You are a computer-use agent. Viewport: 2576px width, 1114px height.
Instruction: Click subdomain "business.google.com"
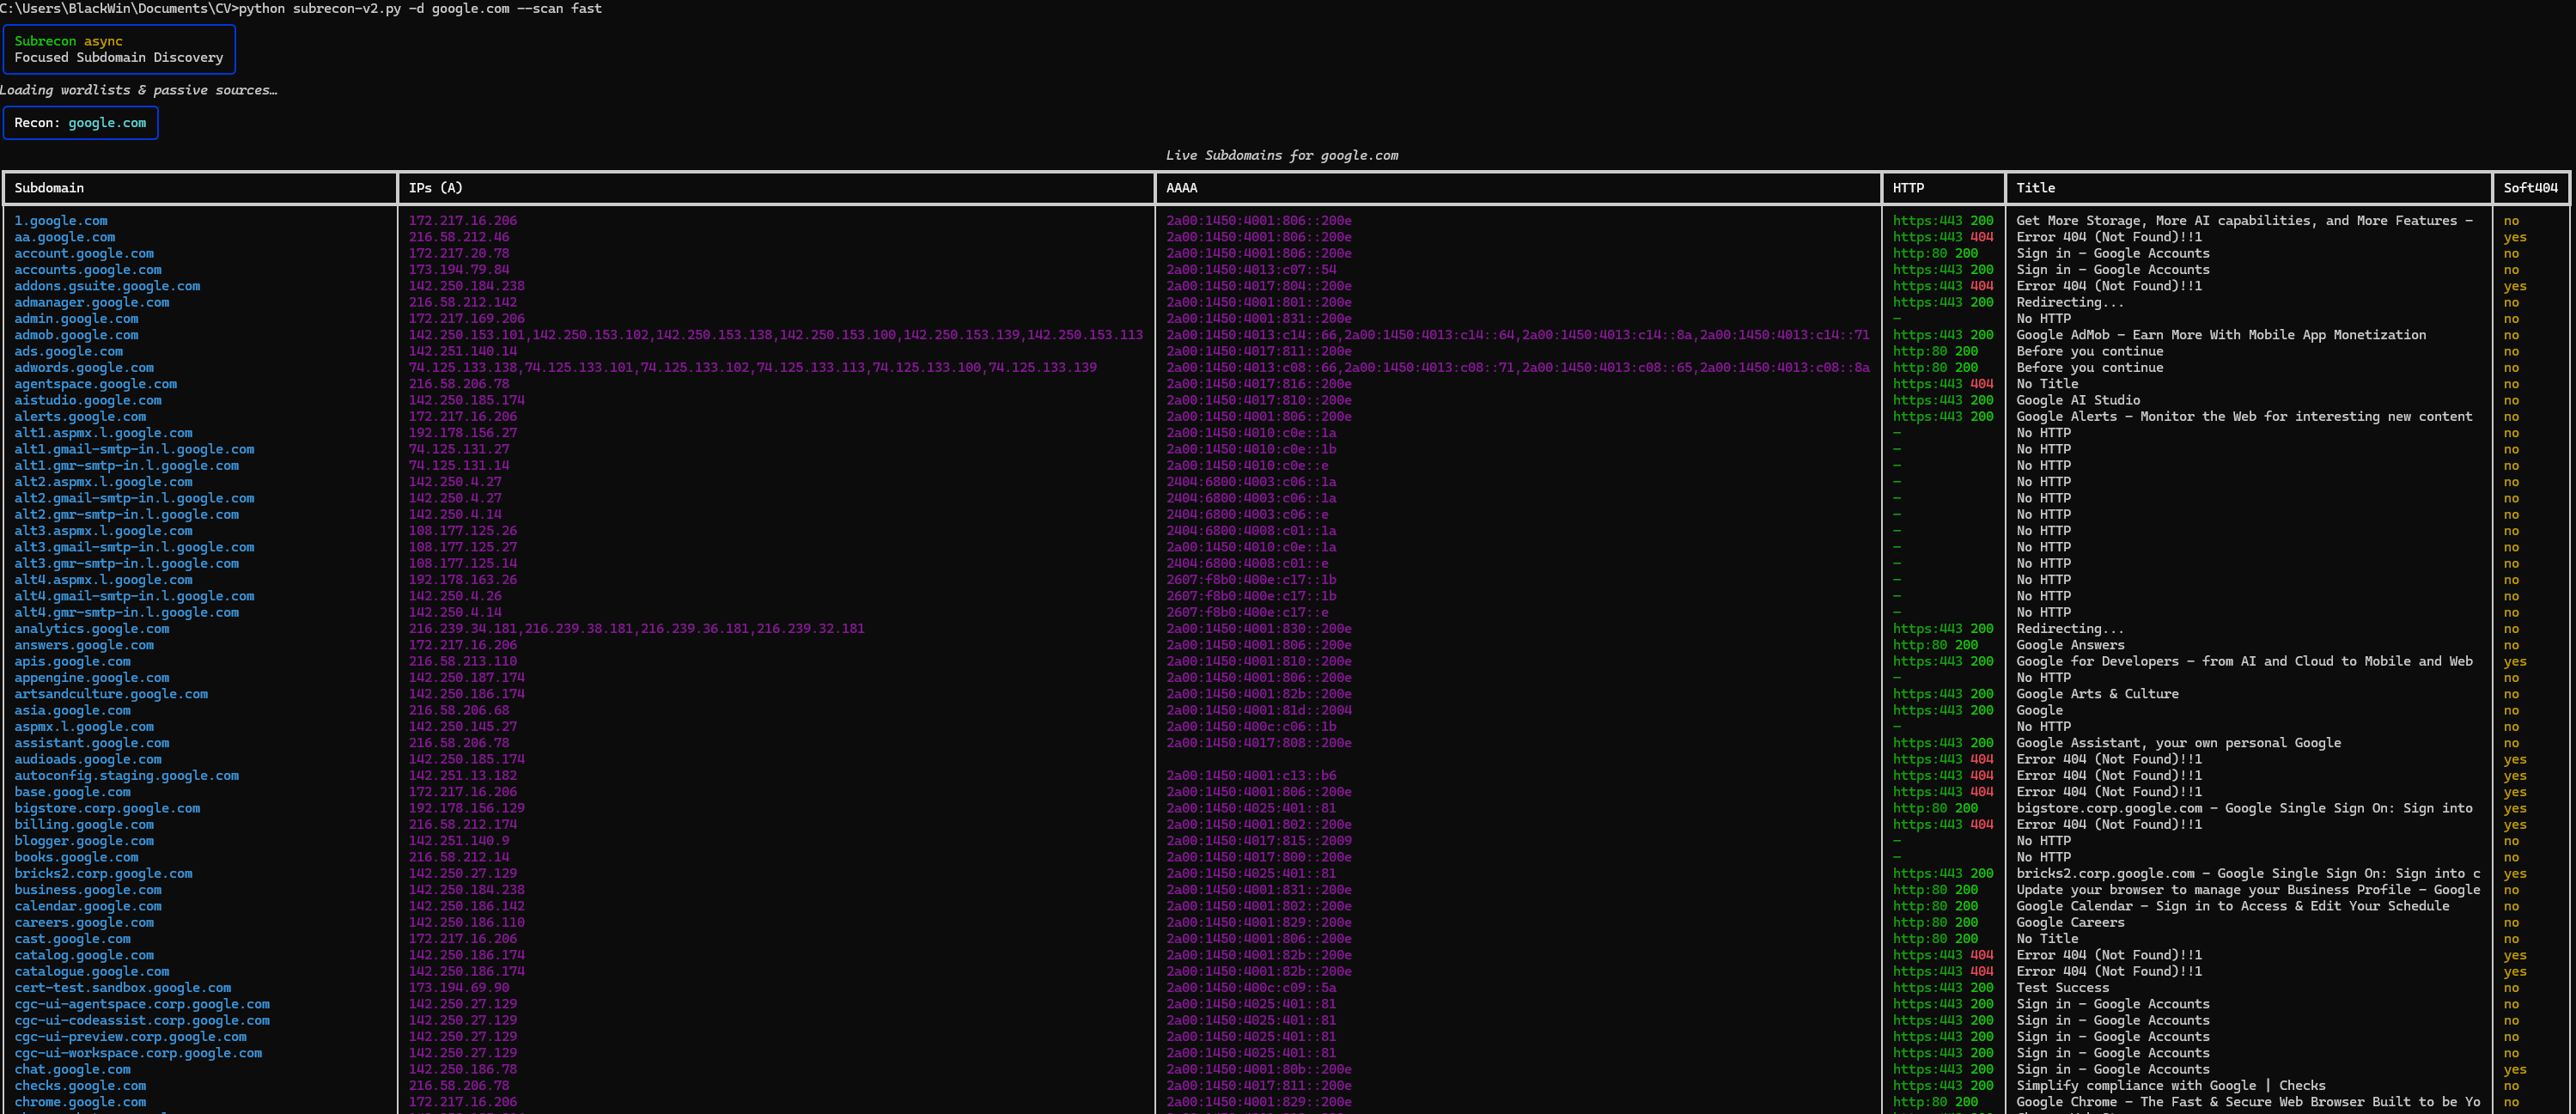pos(88,890)
